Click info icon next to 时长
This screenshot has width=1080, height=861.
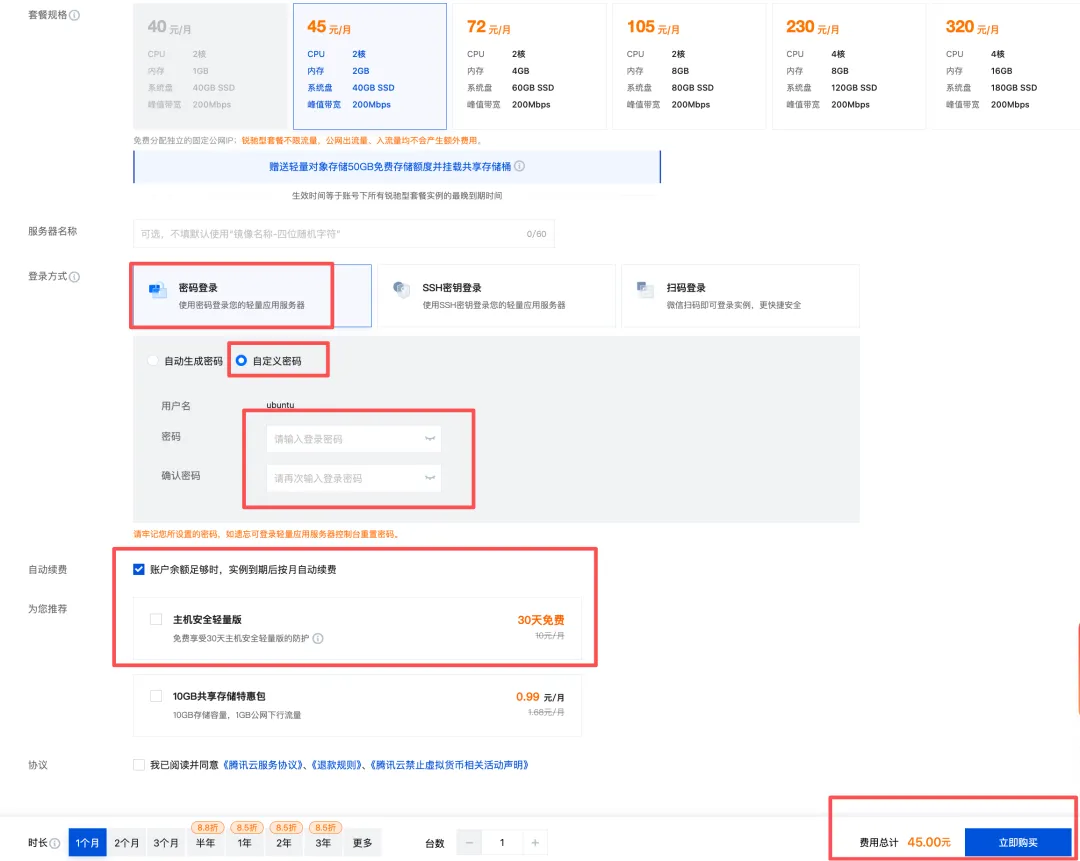pyautogui.click(x=55, y=843)
